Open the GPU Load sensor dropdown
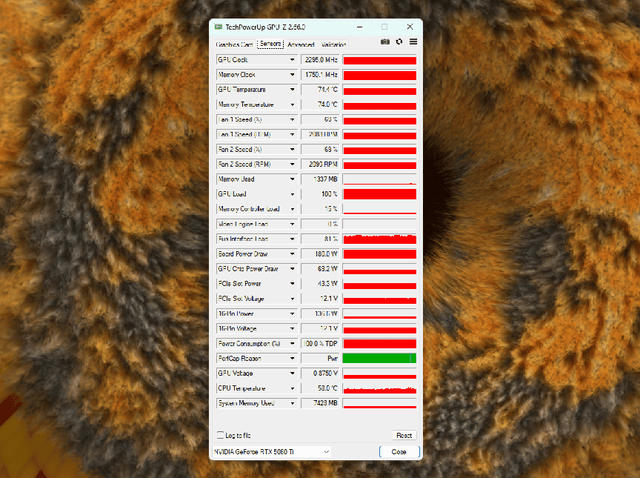Viewport: 640px width, 478px height. [292, 194]
